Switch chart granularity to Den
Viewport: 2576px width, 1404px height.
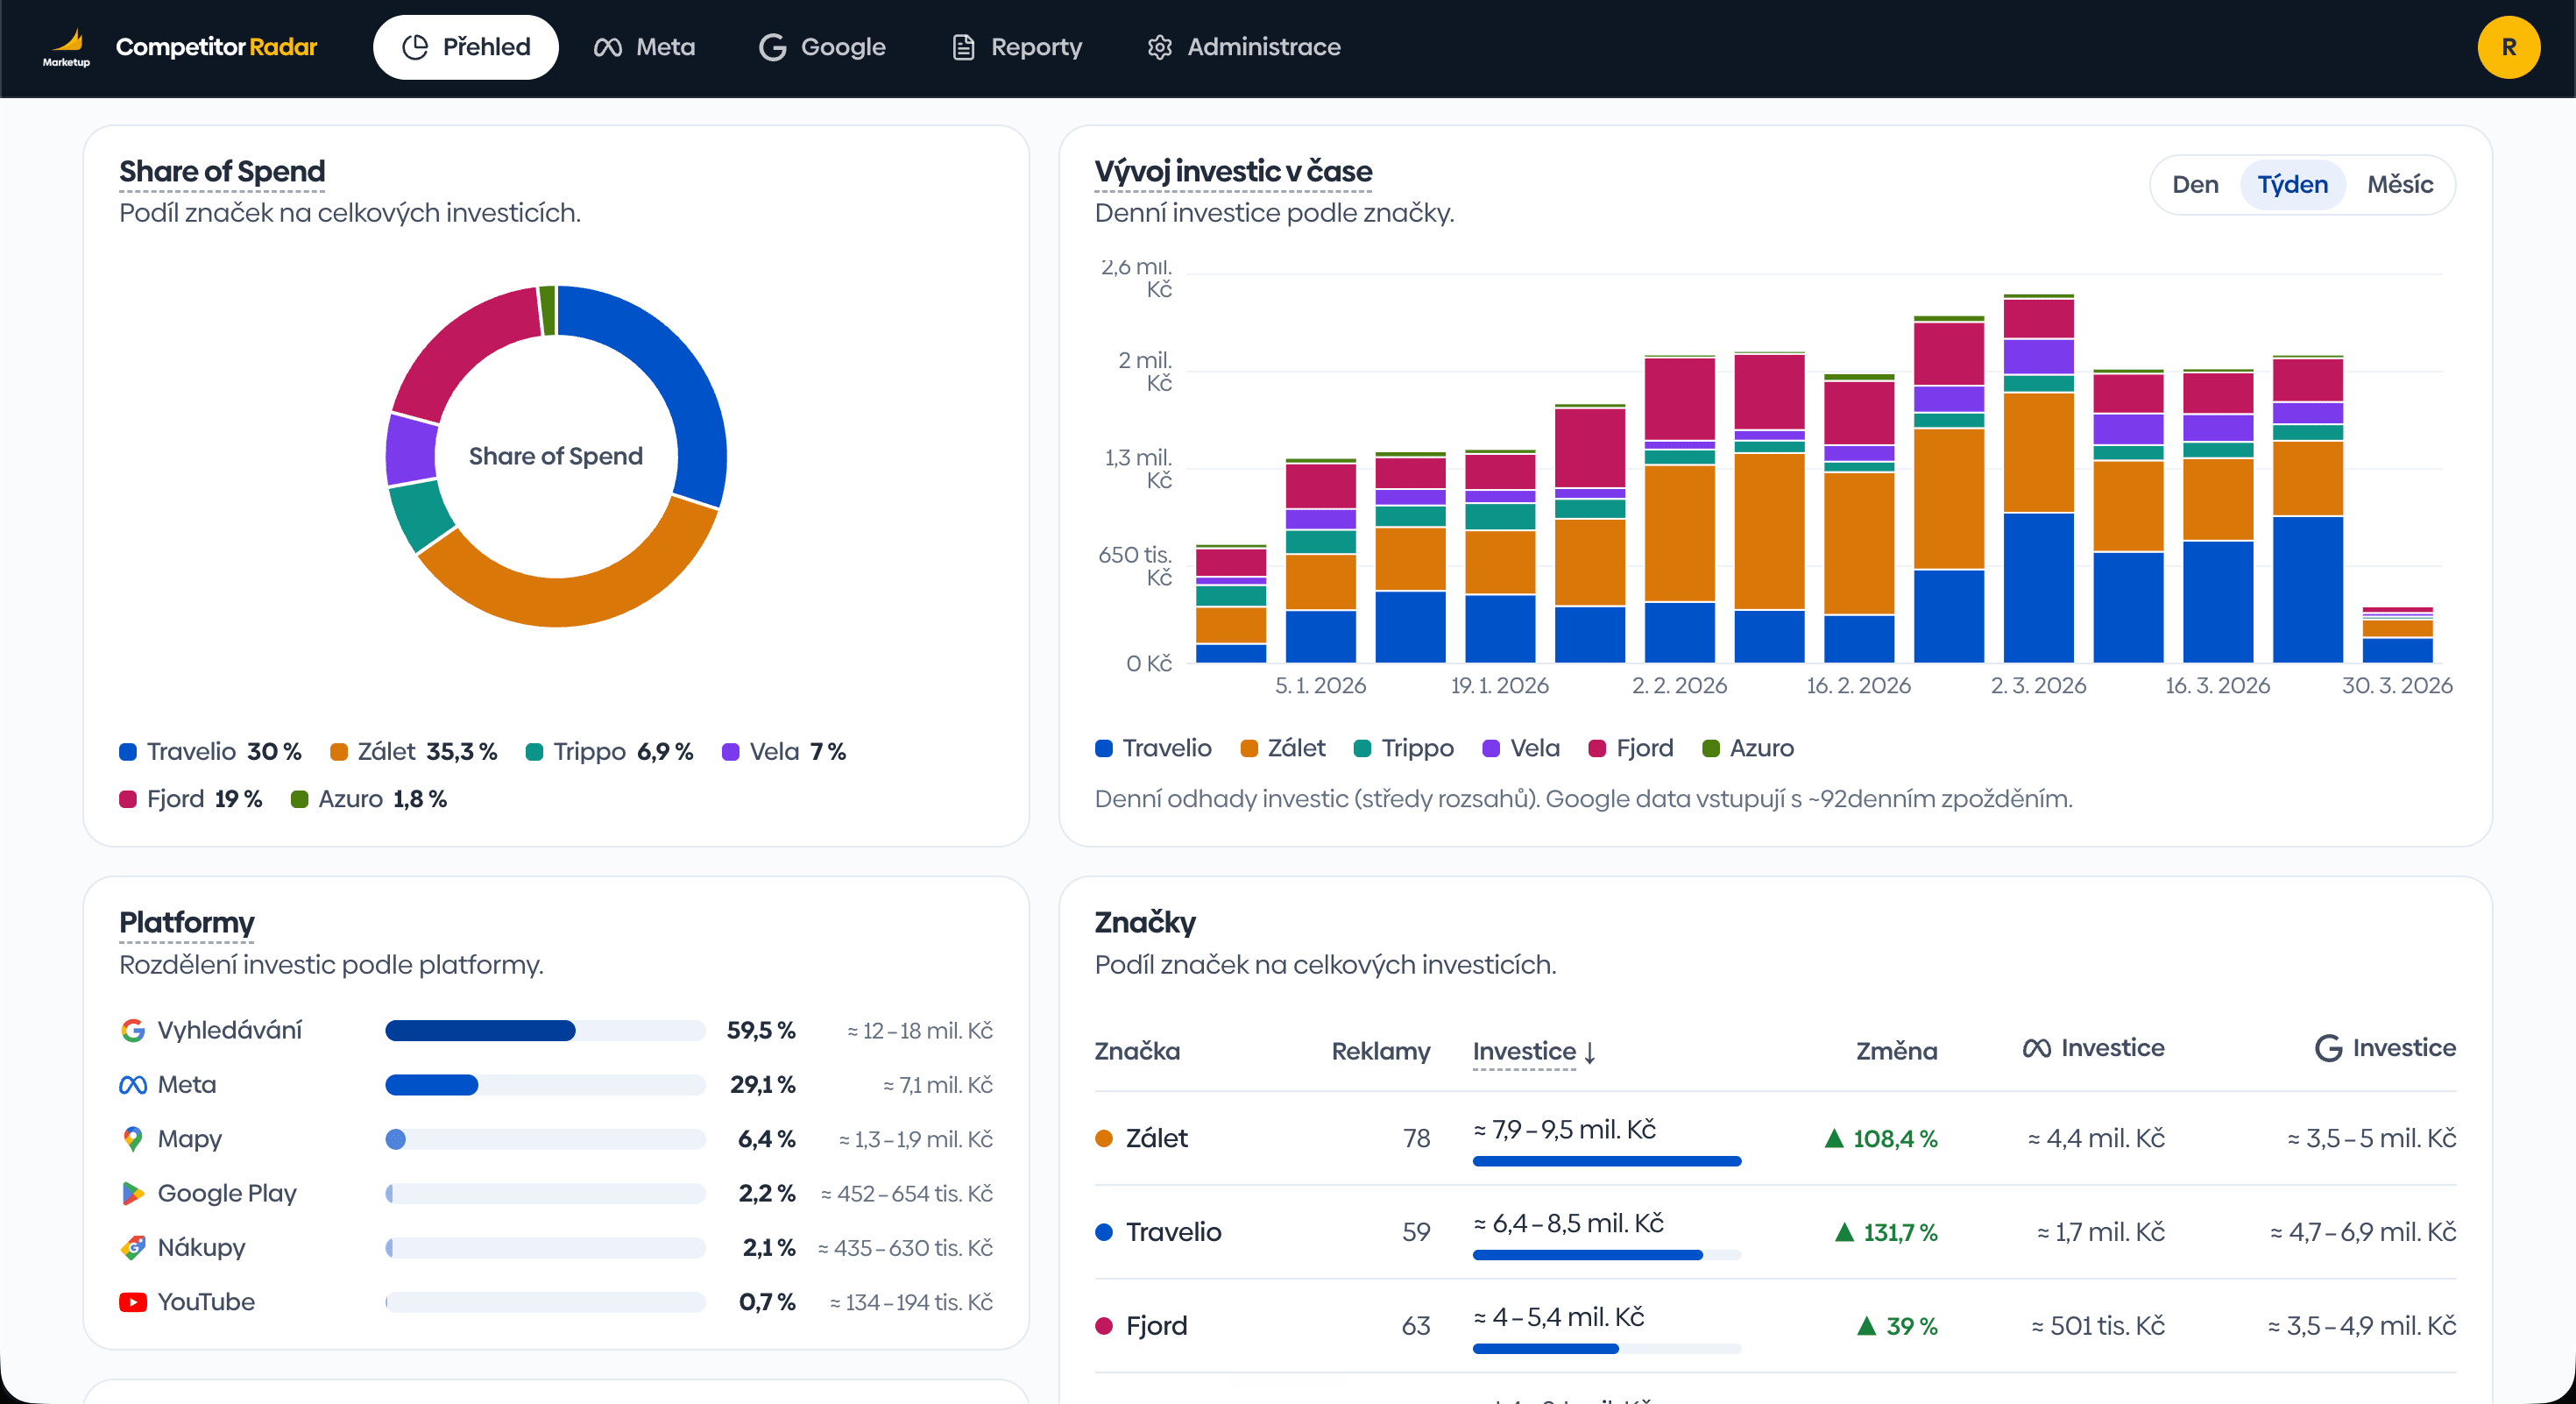[2195, 184]
